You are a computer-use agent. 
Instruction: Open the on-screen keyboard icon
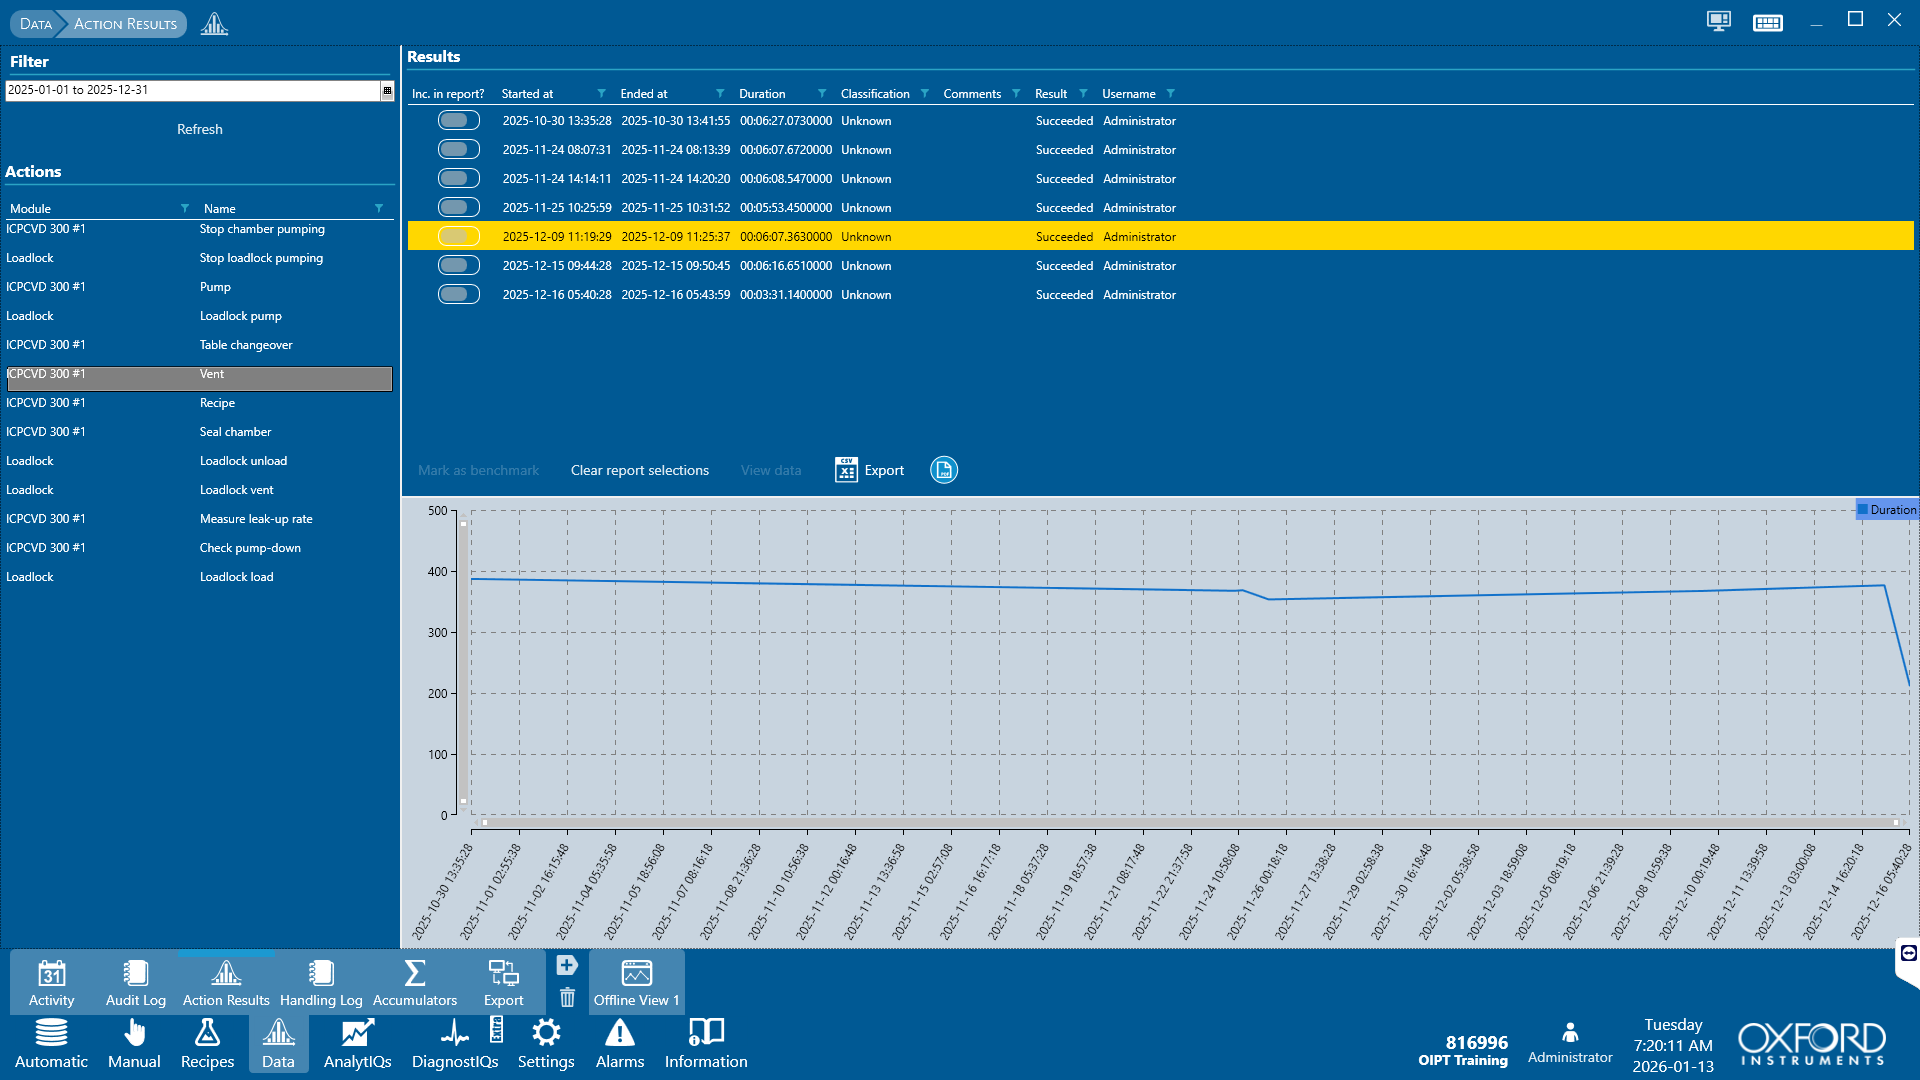1767,22
